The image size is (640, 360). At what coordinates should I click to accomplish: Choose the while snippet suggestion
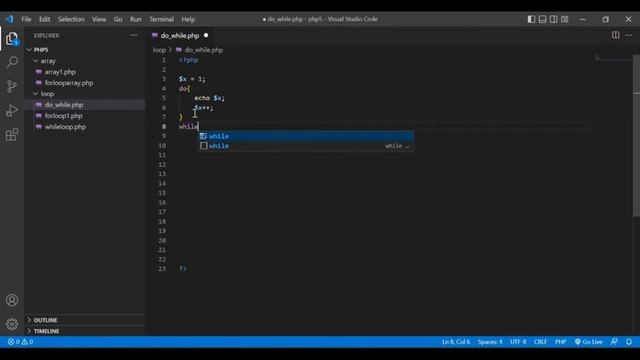click(x=306, y=146)
